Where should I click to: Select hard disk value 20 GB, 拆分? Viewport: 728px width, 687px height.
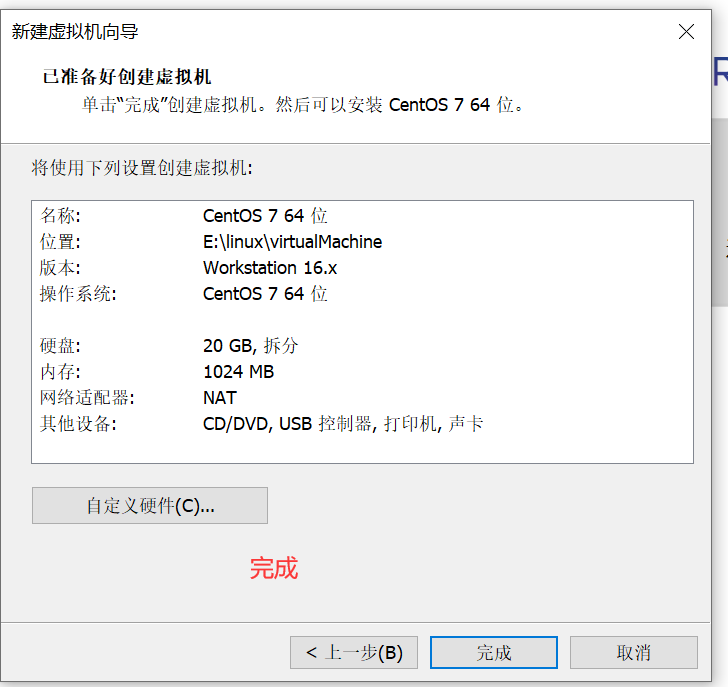(x=251, y=346)
